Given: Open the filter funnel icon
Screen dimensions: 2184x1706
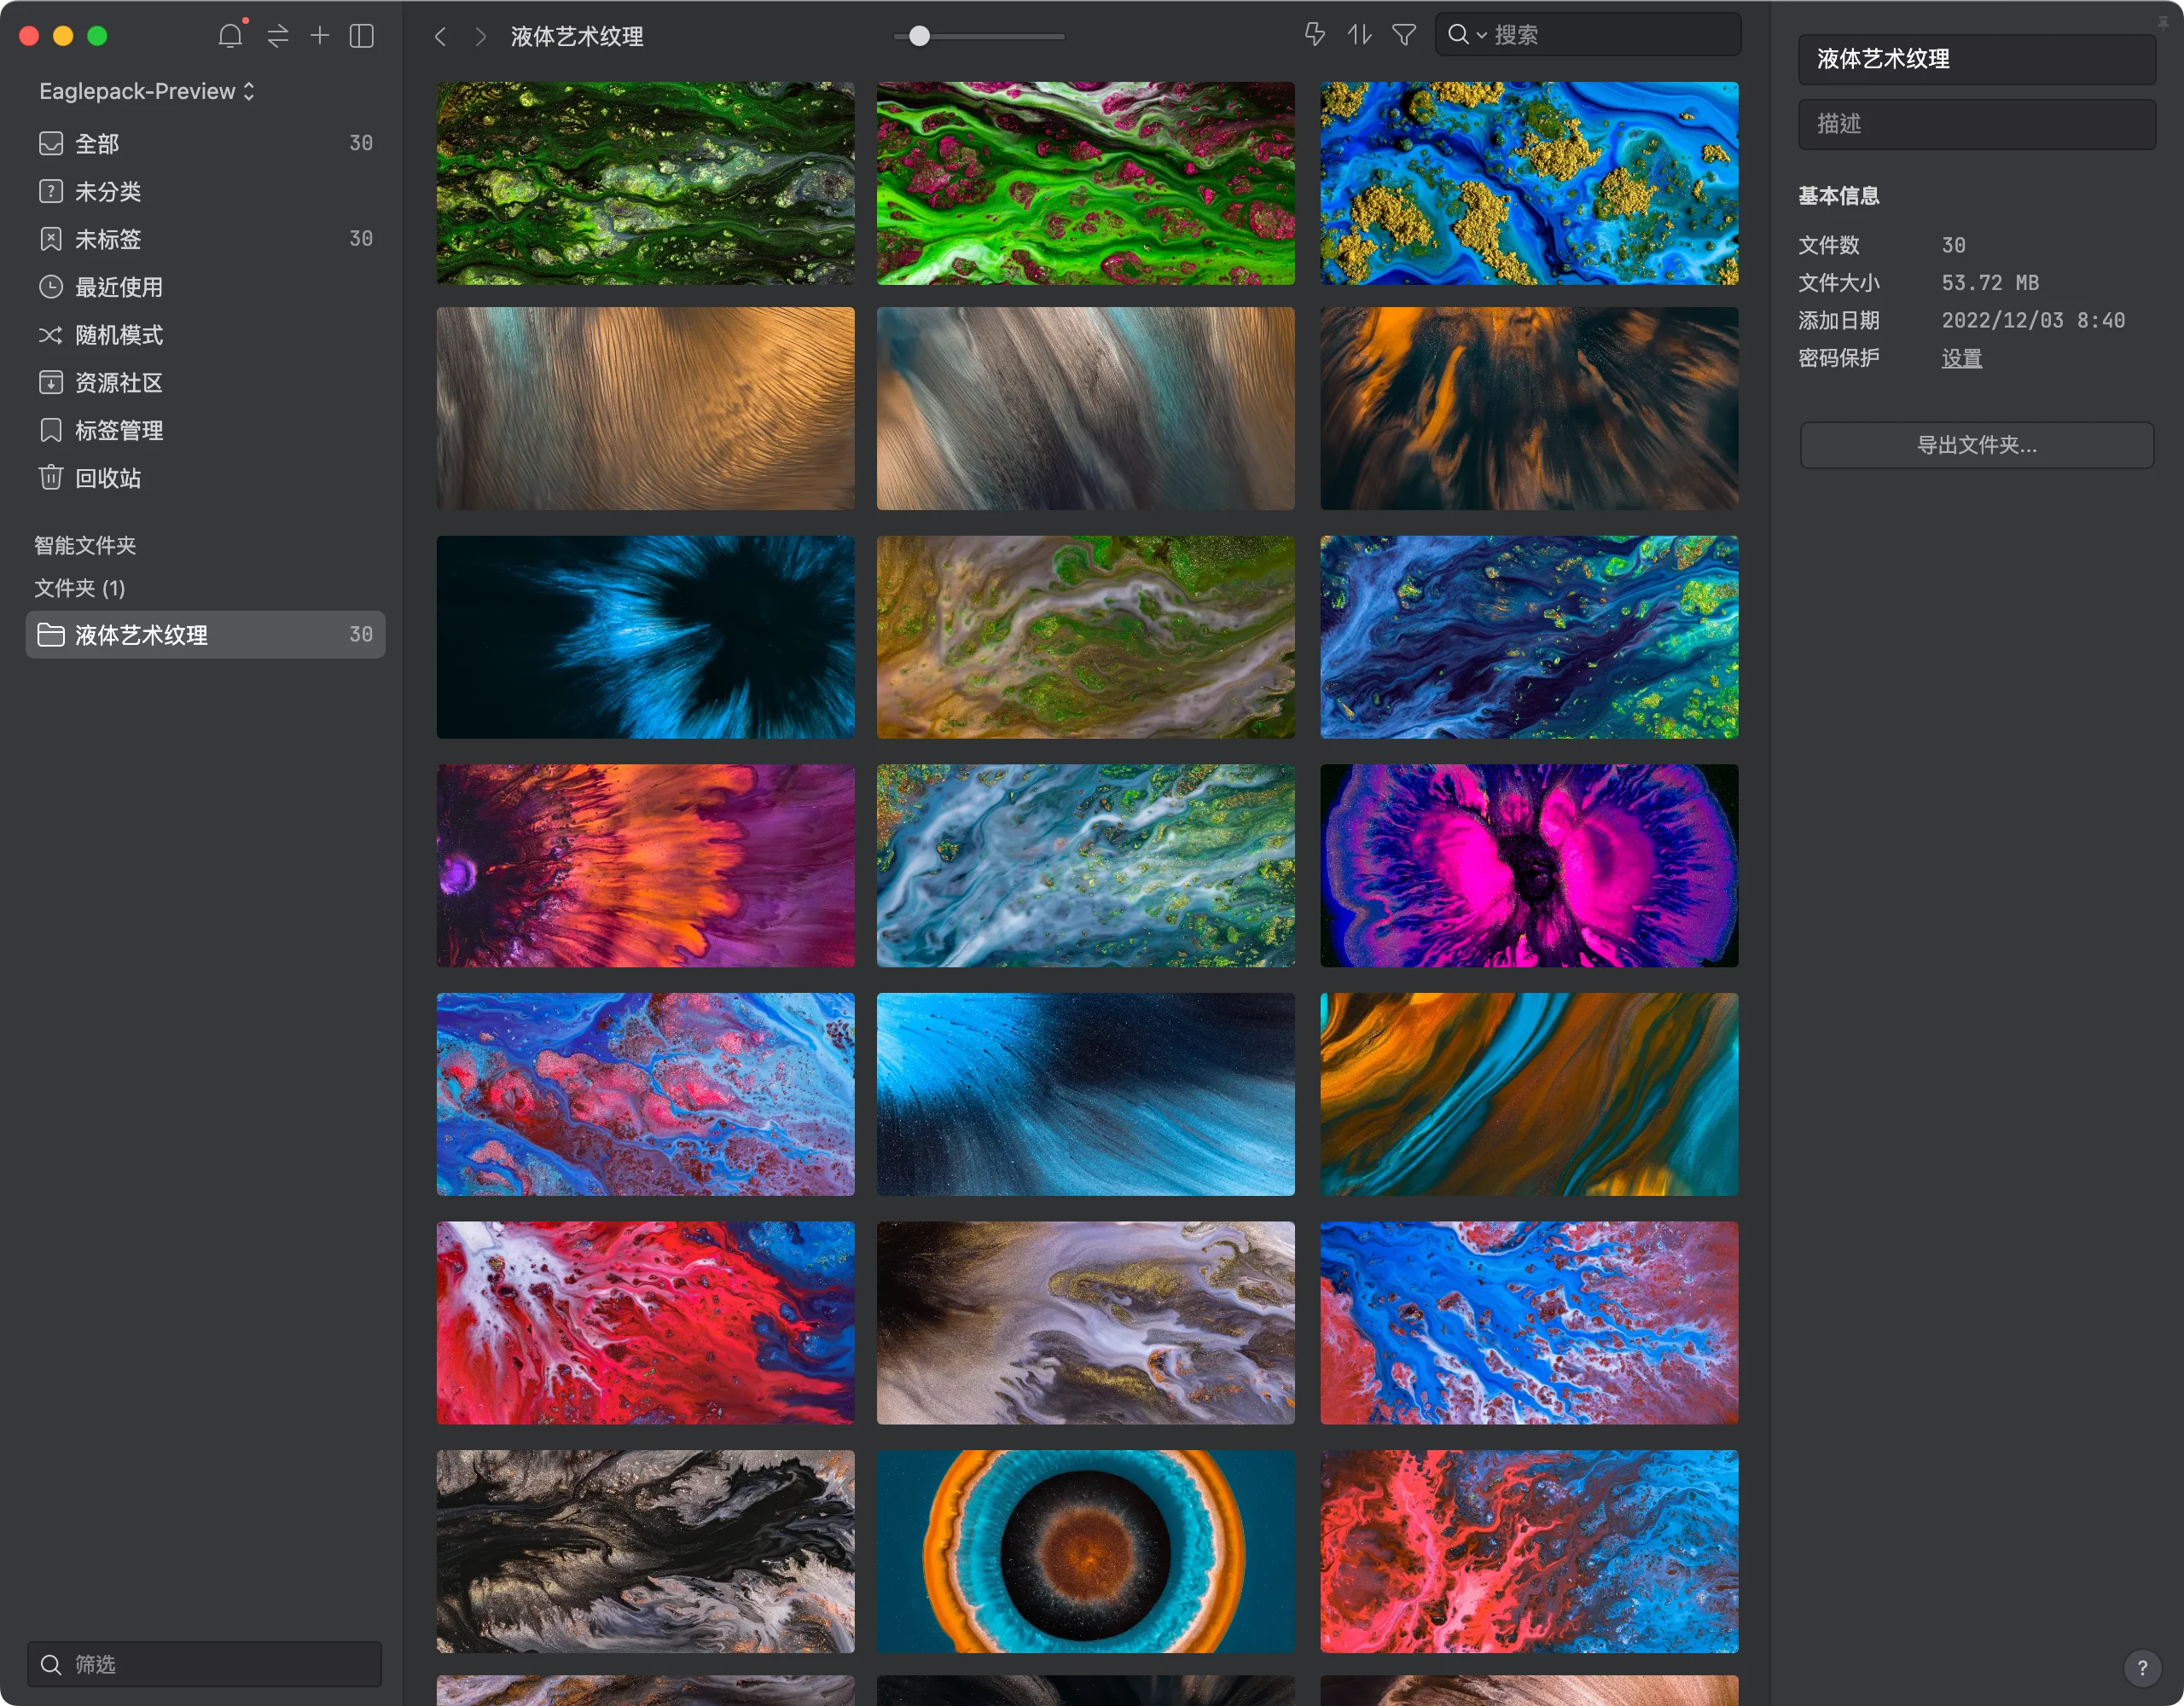Looking at the screenshot, I should pos(1404,35).
